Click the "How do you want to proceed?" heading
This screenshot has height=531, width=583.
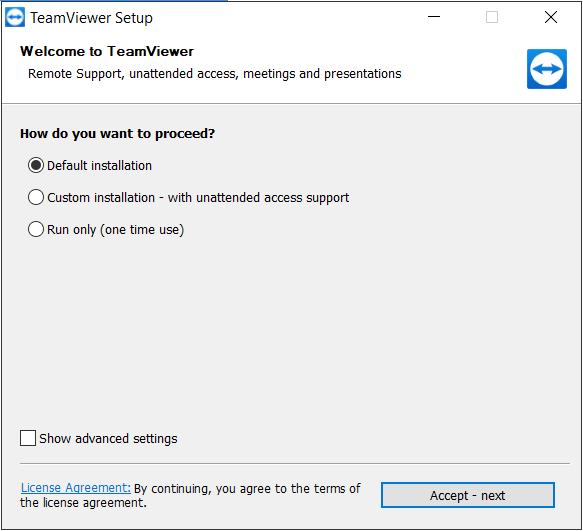click(x=117, y=133)
